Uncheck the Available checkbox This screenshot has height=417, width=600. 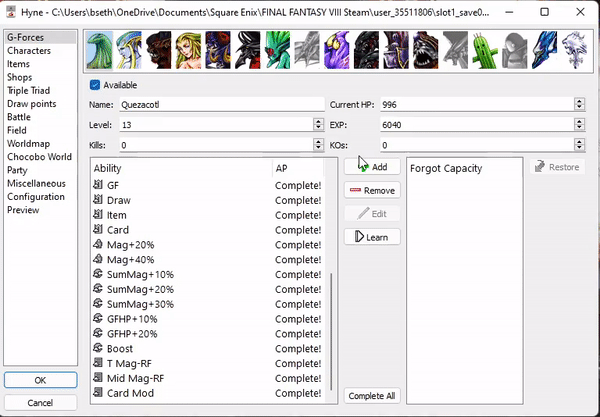[x=95, y=85]
